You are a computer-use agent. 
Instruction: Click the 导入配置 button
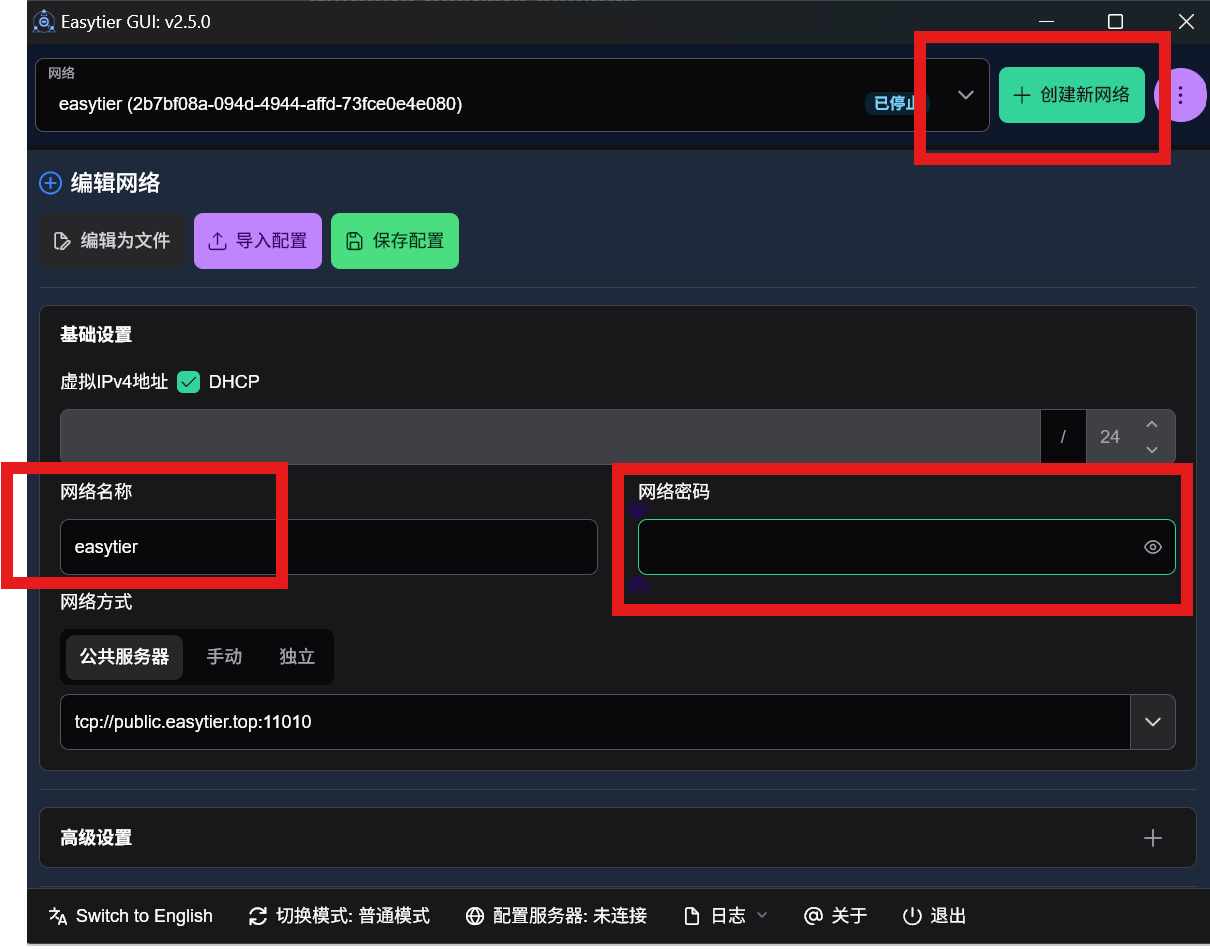(x=257, y=241)
